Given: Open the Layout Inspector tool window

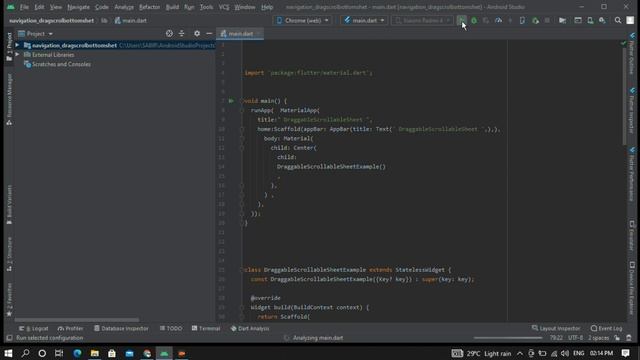Looking at the screenshot, I should [x=556, y=329].
